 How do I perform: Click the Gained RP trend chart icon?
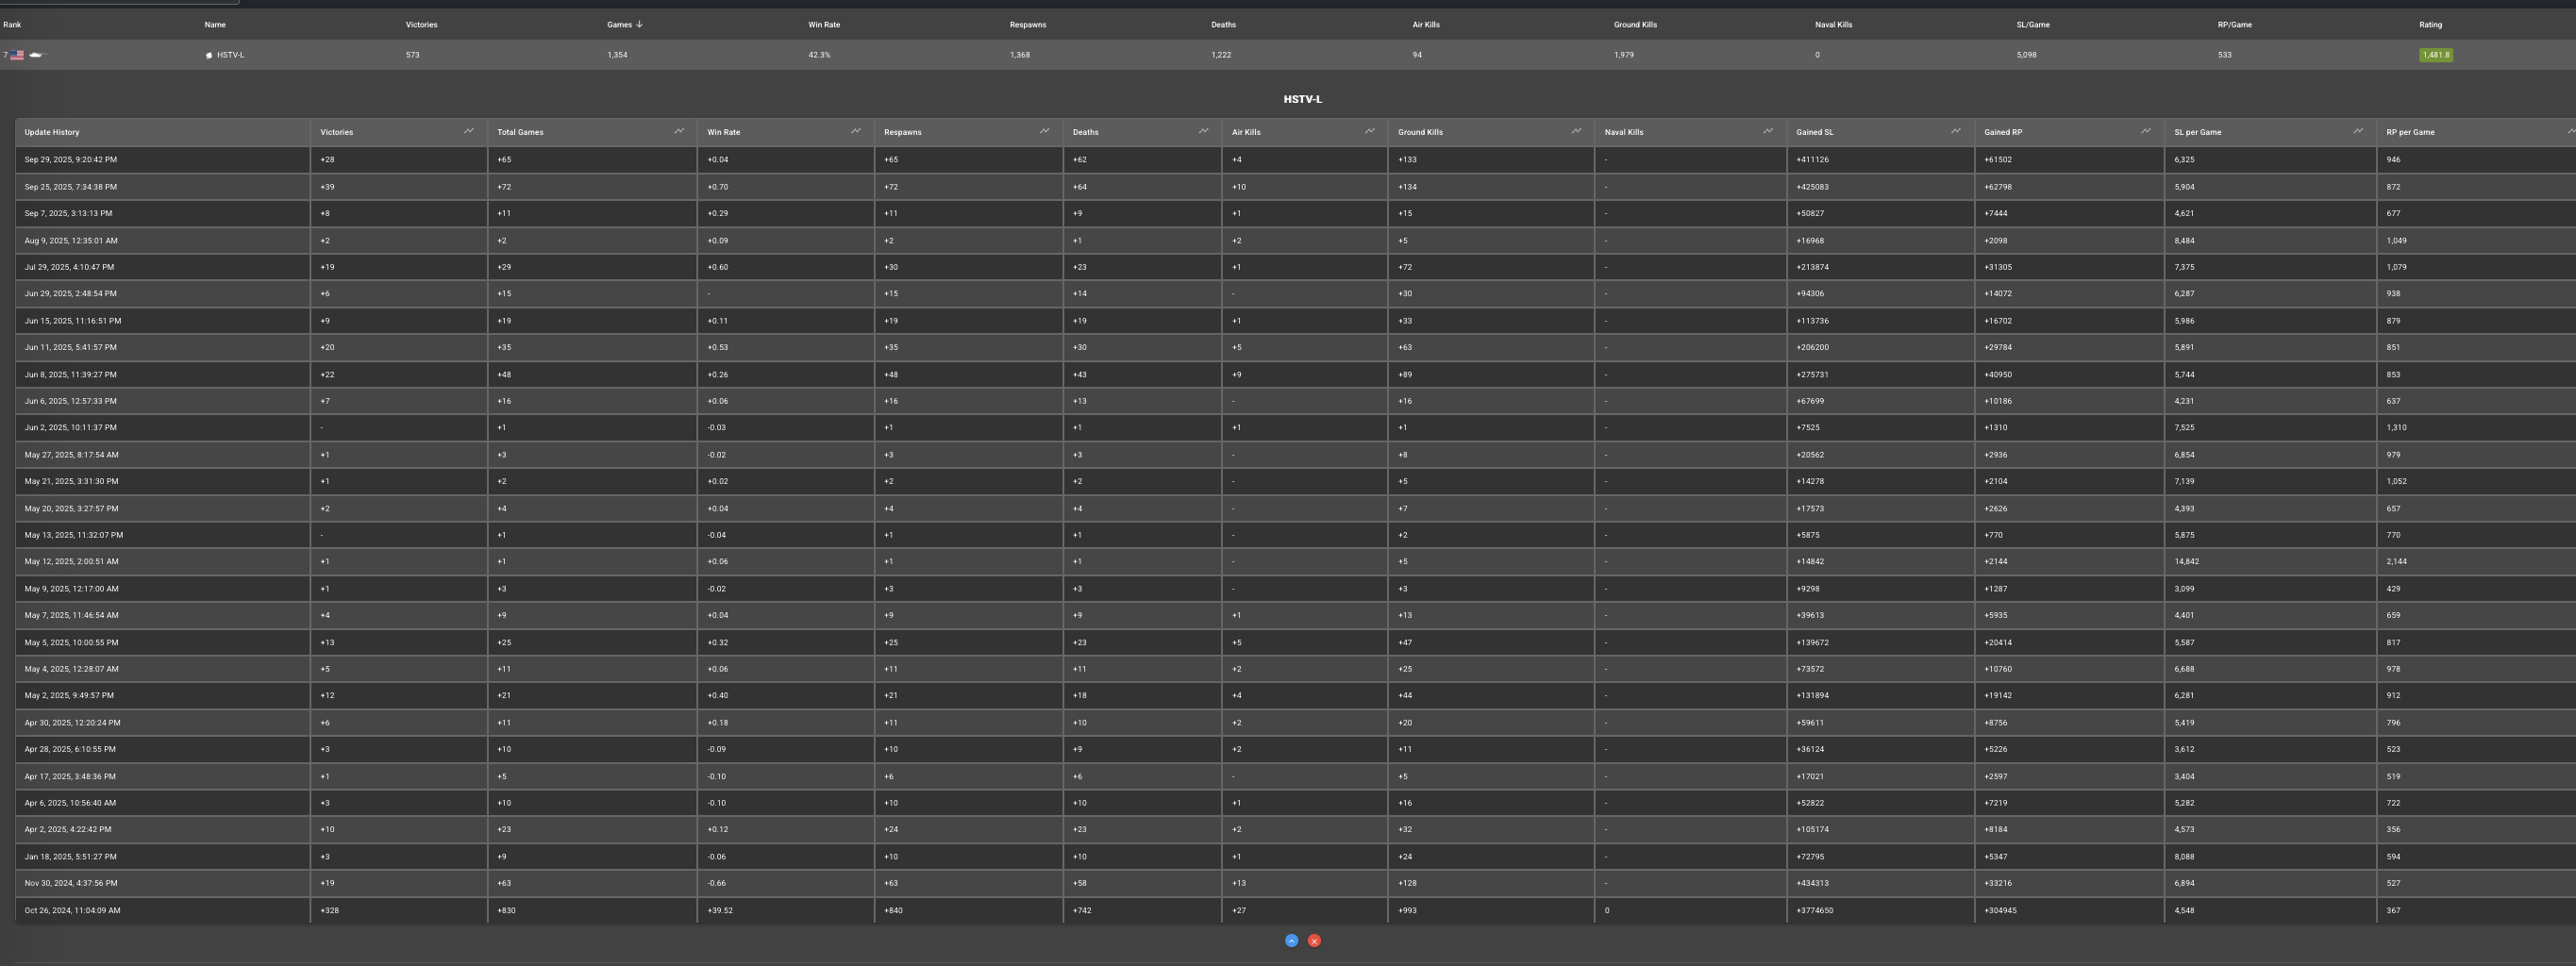(2145, 131)
